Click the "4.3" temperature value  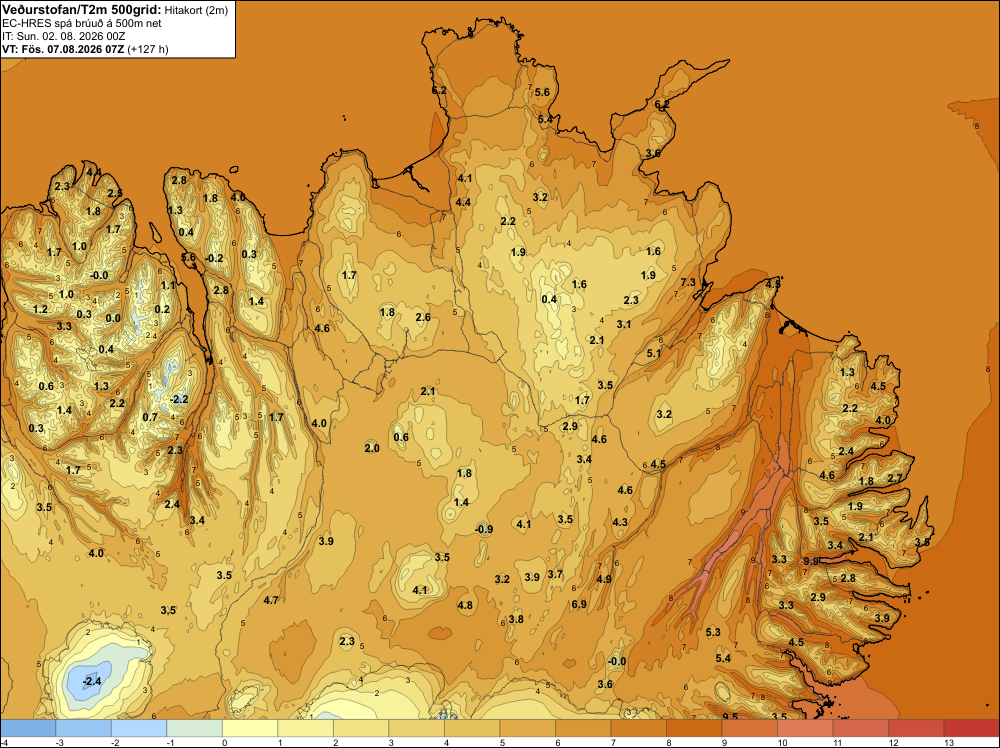tap(620, 522)
